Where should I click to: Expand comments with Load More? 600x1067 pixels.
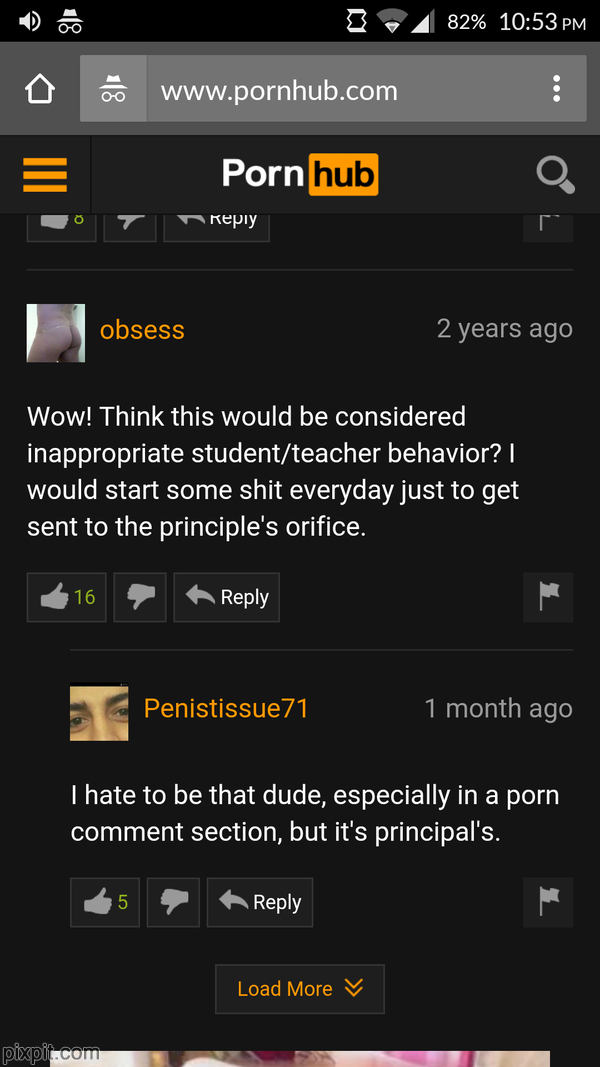[x=300, y=989]
